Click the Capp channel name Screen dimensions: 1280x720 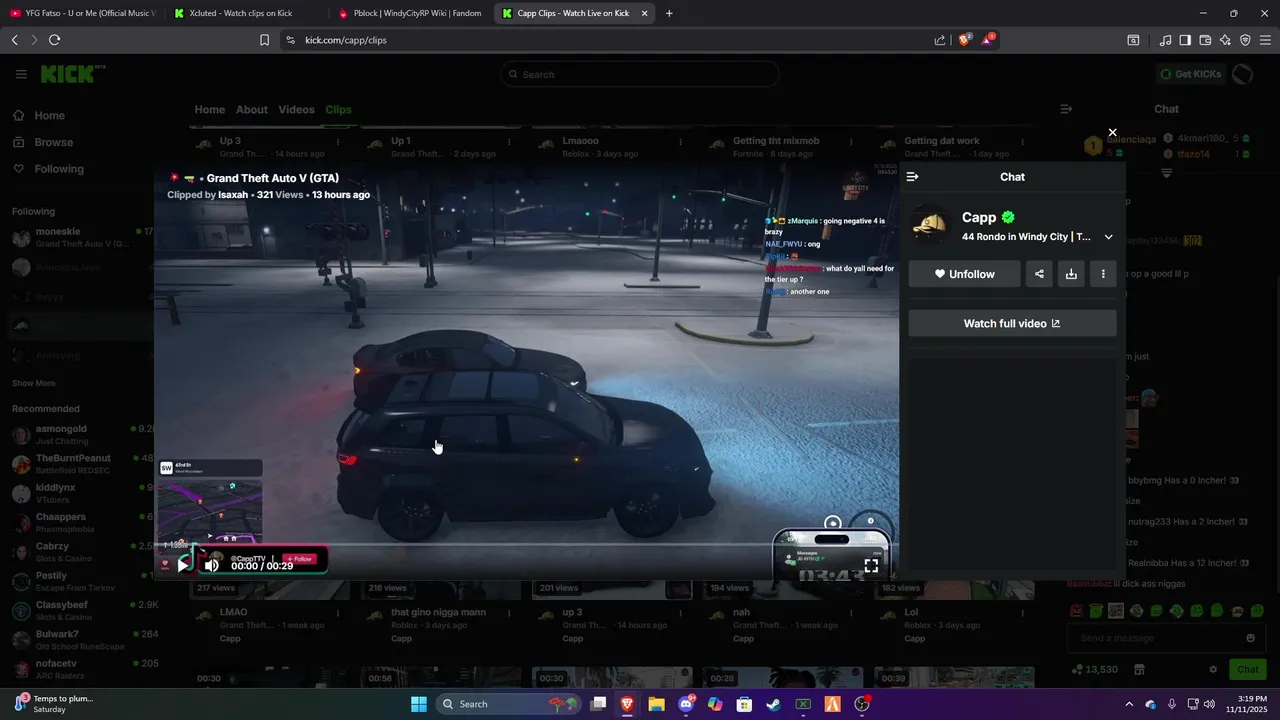click(x=979, y=217)
